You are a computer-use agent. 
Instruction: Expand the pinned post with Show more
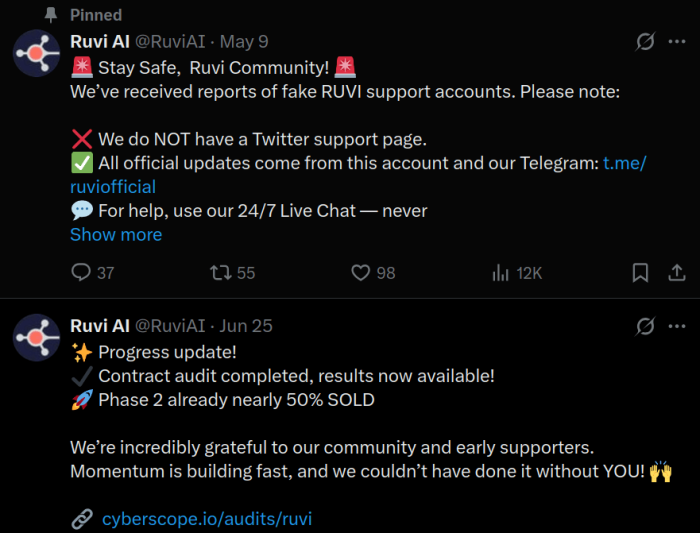[x=116, y=234]
